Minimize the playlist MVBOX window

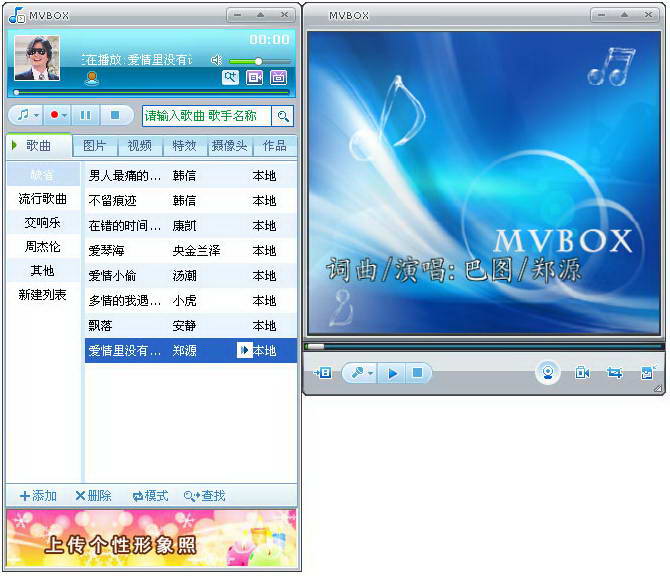(238, 15)
